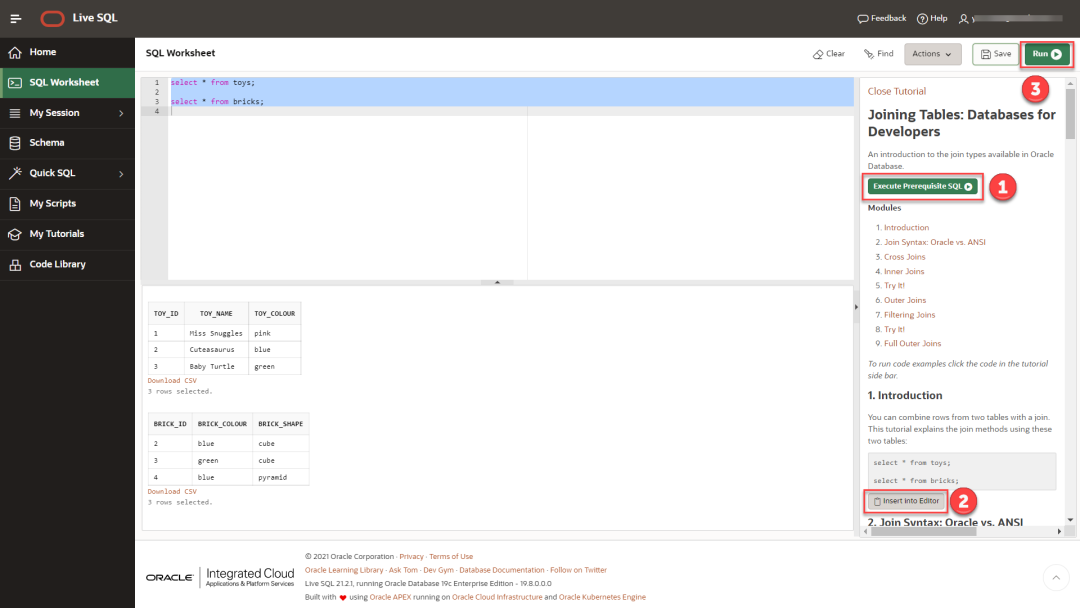Open the Terms of Use footer link
This screenshot has width=1080, height=608.
pyautogui.click(x=451, y=556)
